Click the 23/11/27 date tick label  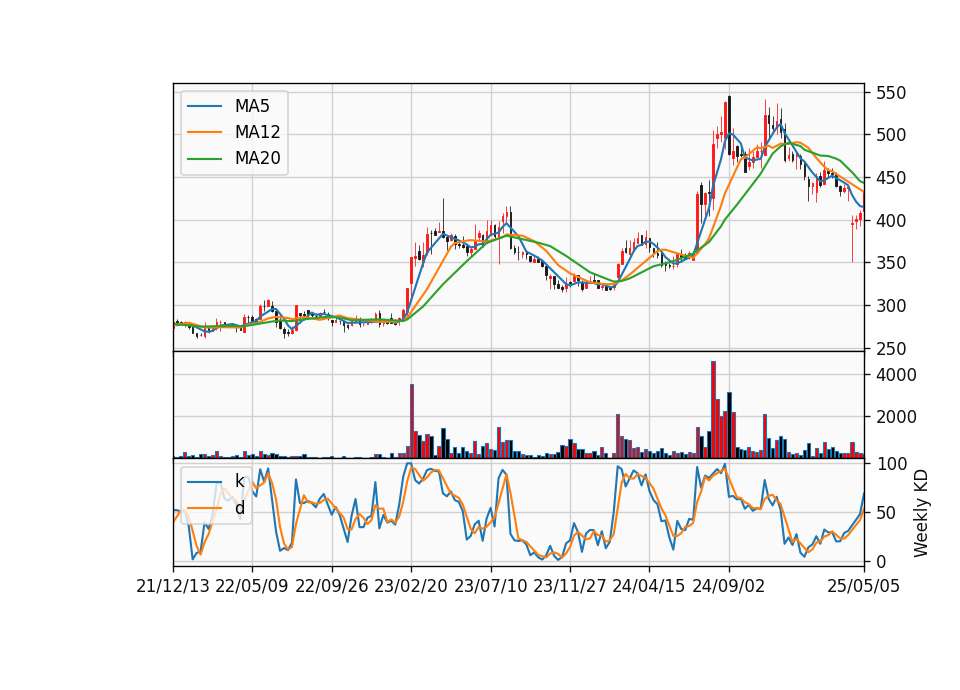click(570, 586)
